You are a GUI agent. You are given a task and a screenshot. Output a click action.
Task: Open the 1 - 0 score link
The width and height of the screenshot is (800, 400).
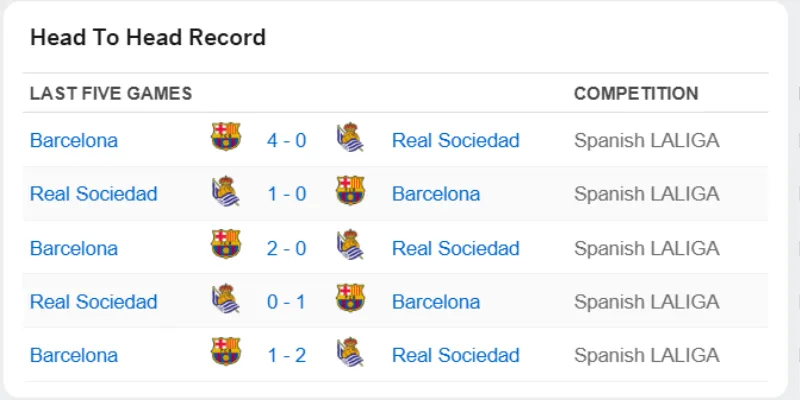pyautogui.click(x=287, y=194)
